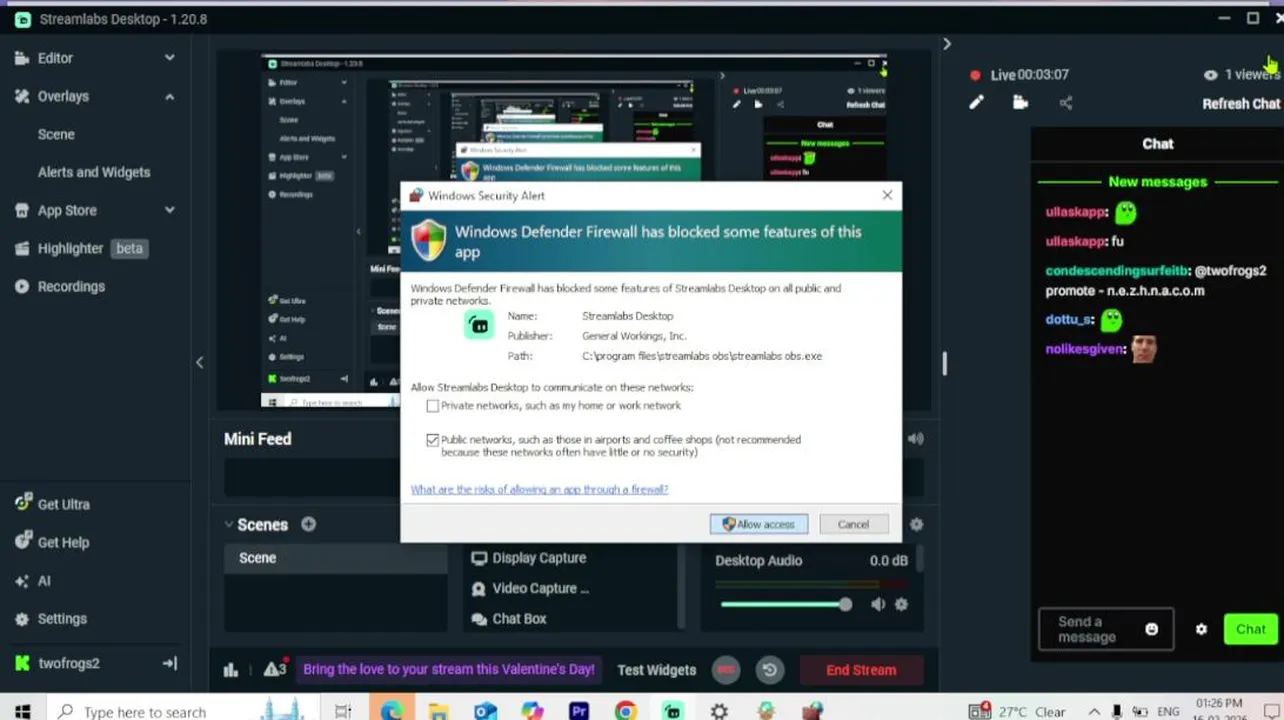Click the Live timer indicator
Image resolution: width=1284 pixels, height=720 pixels.
click(1020, 75)
